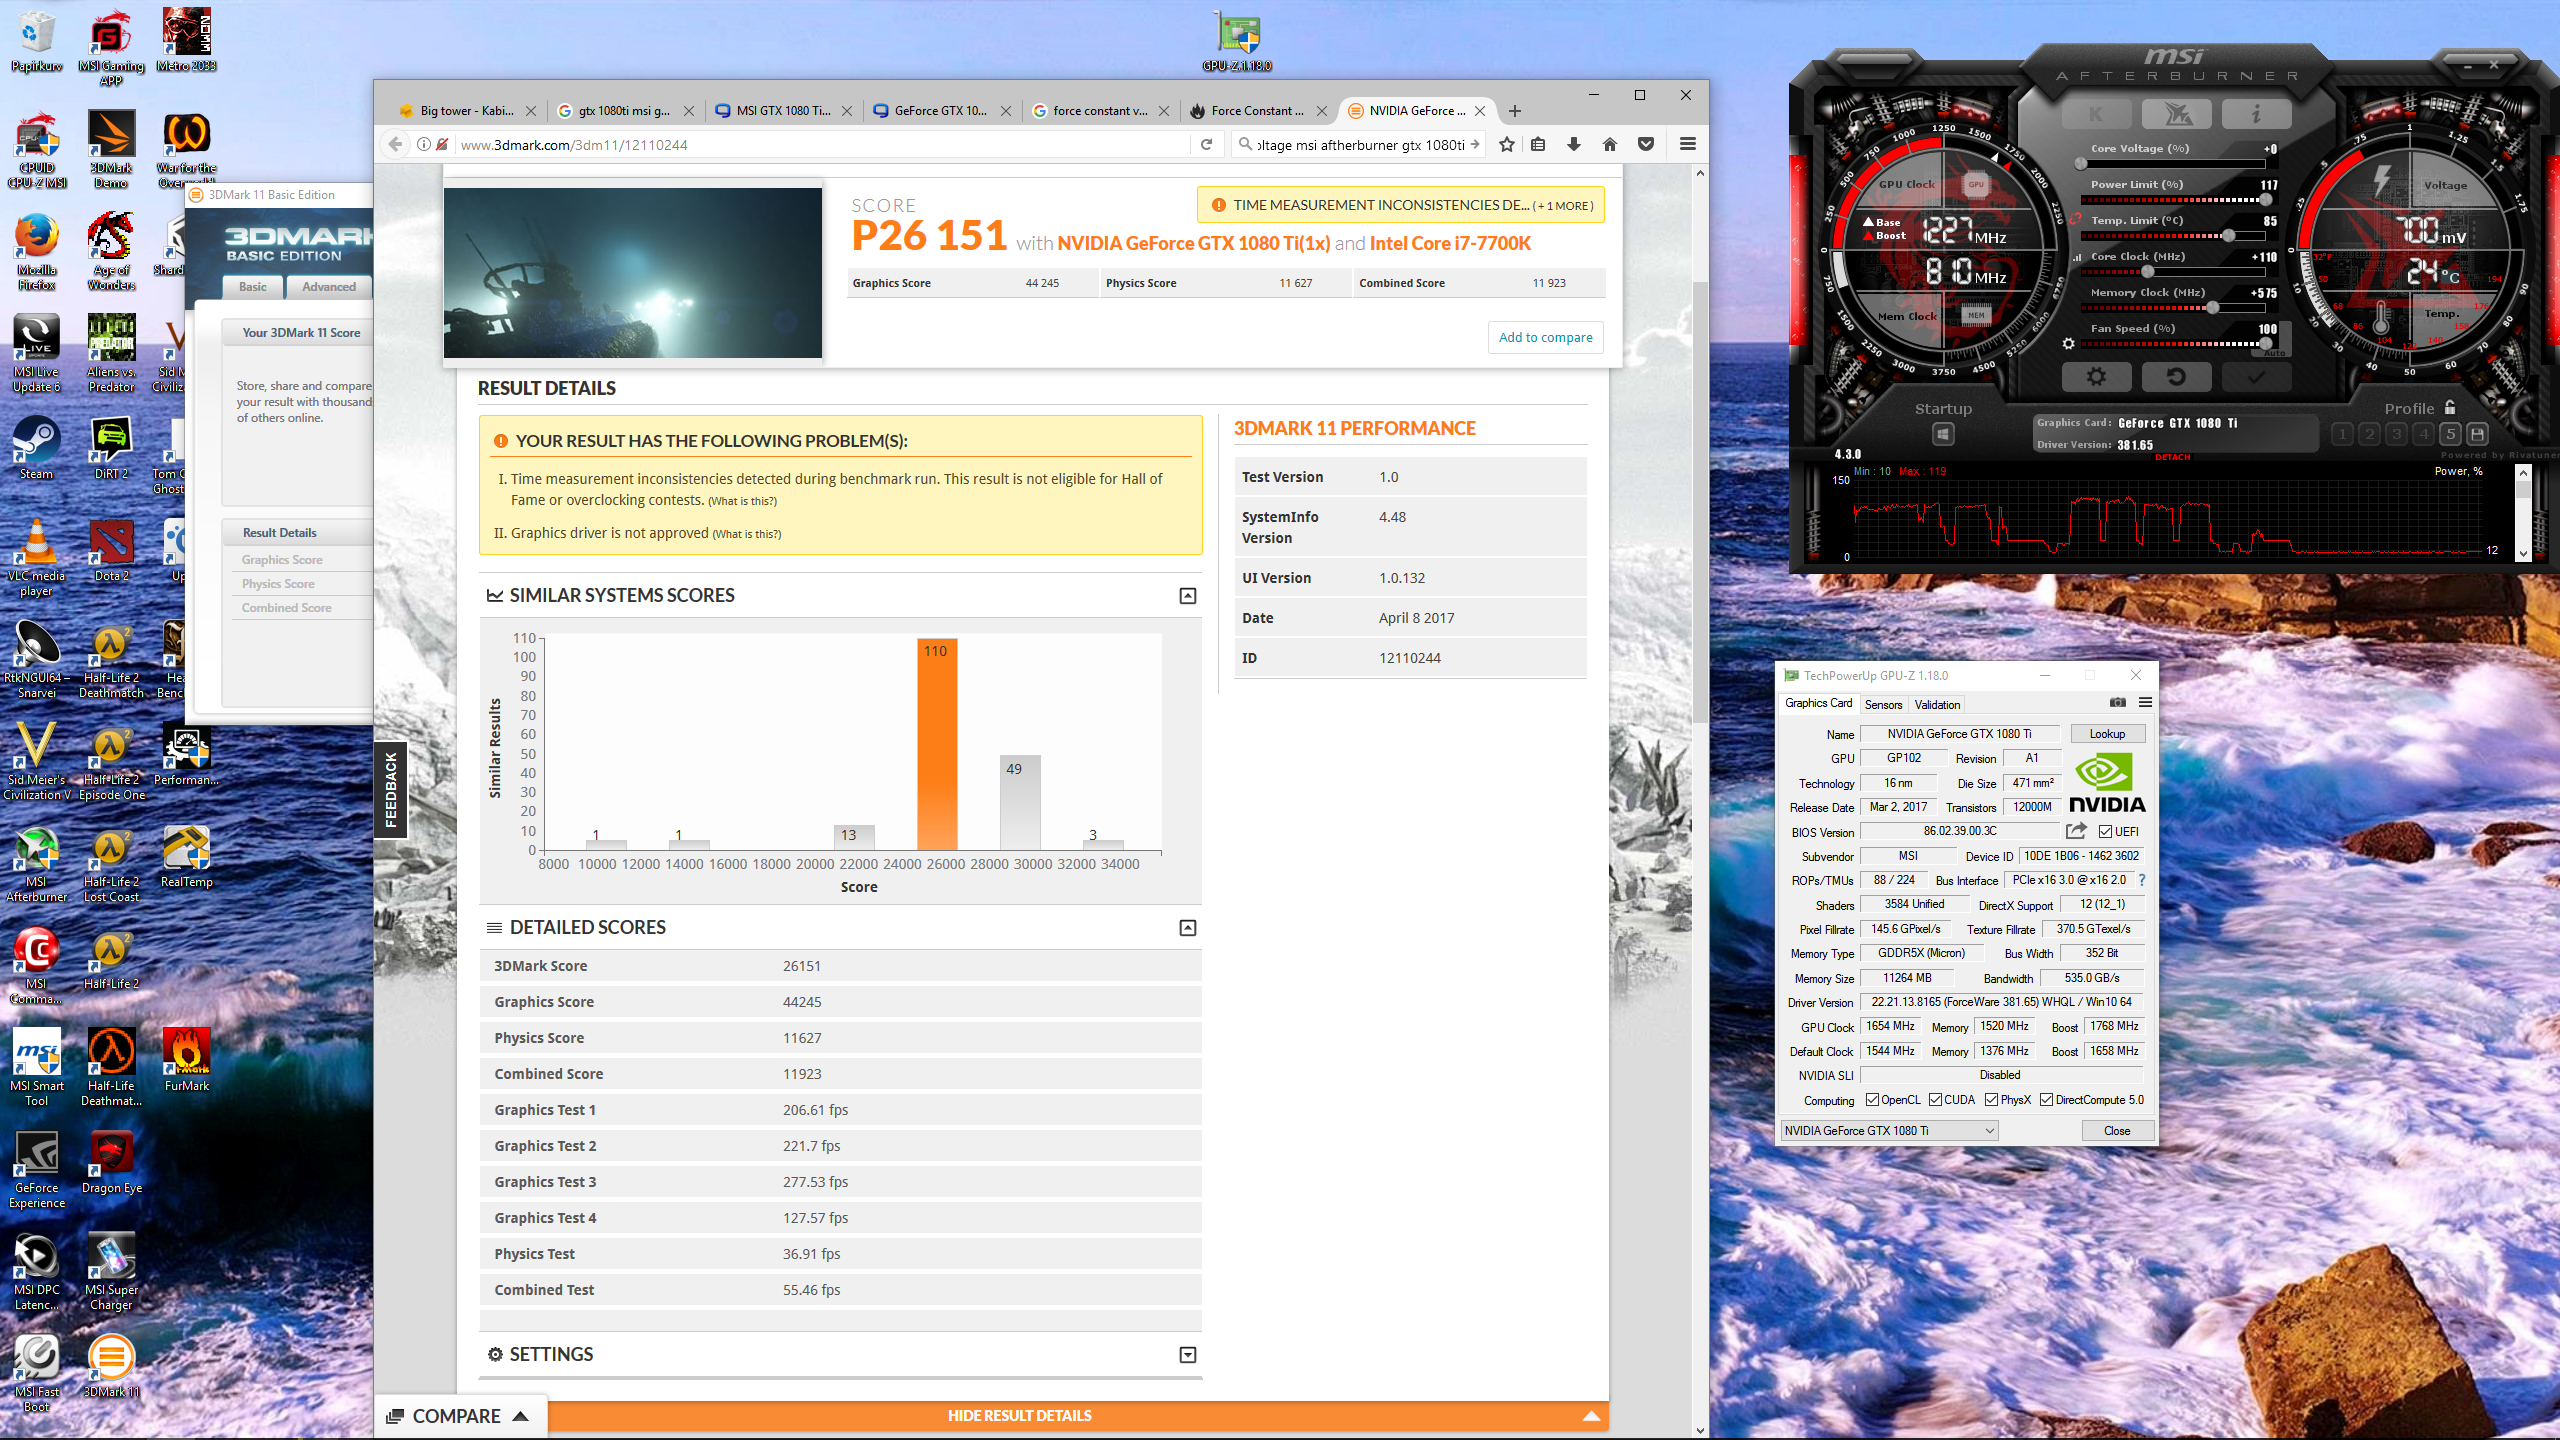
Task: Open the Afterburner information i button
Action: [x=2256, y=114]
